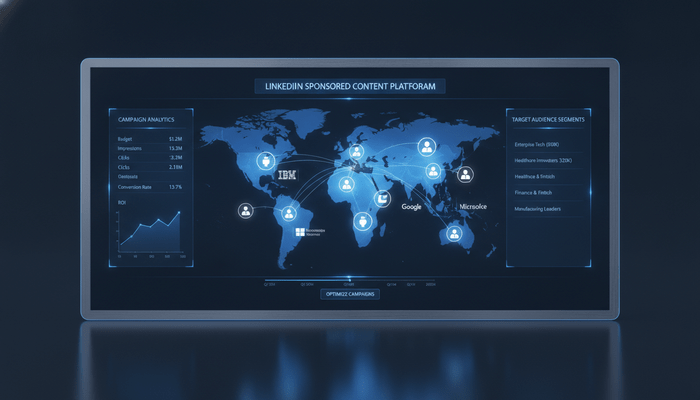Open the Target Audience Segments header
The image size is (700, 400).
(x=548, y=120)
